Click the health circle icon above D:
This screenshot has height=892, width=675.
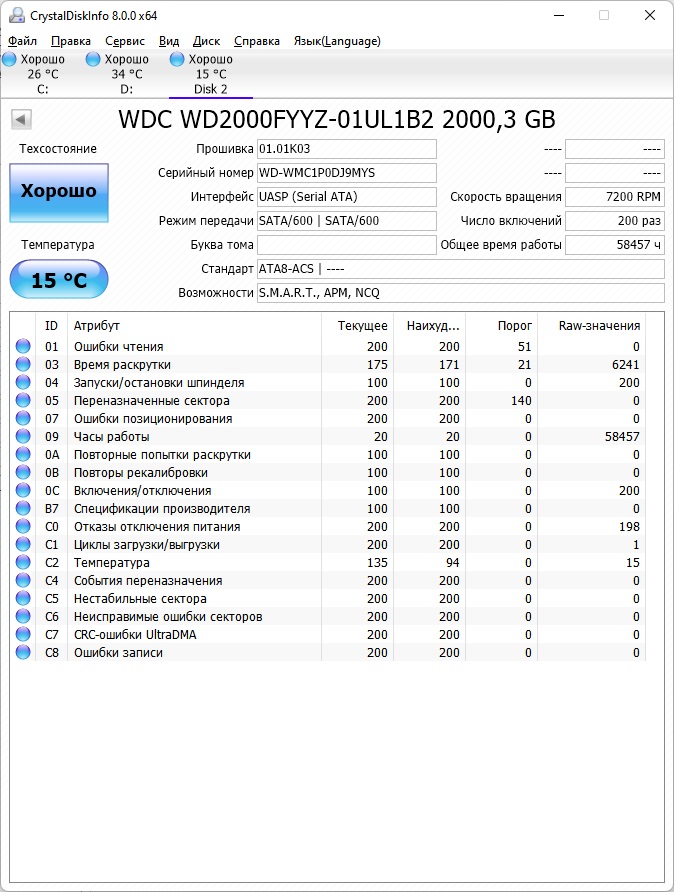pos(93,59)
